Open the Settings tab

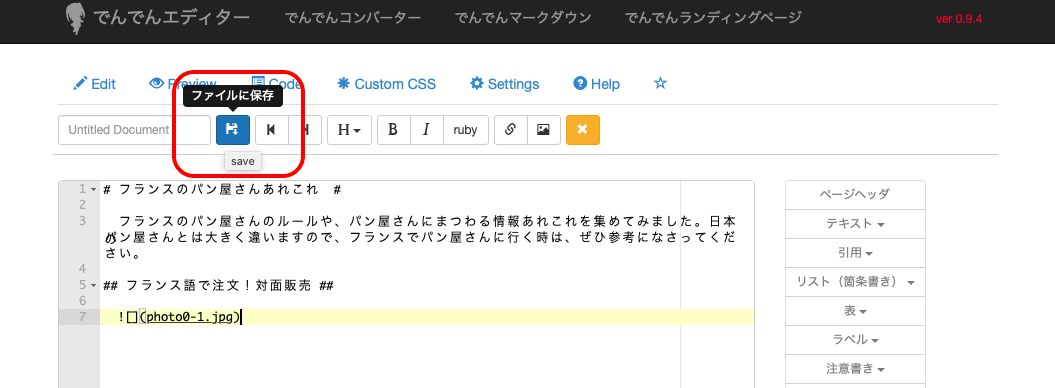pos(505,84)
